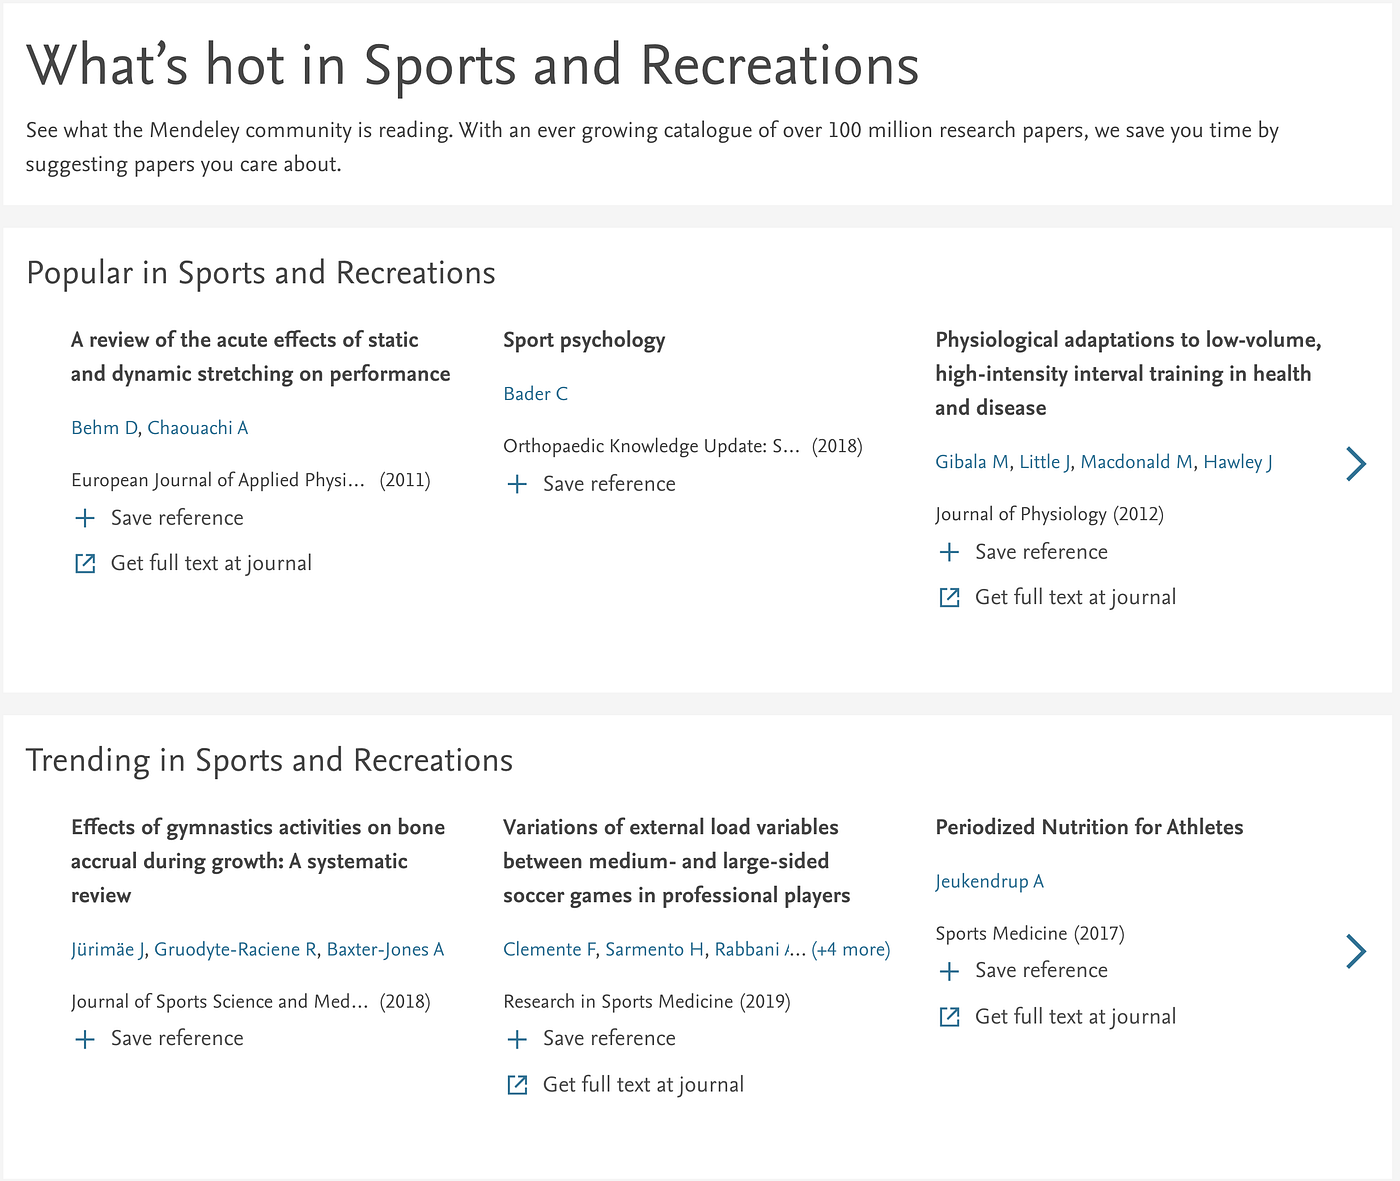Click plus icon under Sport psychology

pyautogui.click(x=517, y=484)
